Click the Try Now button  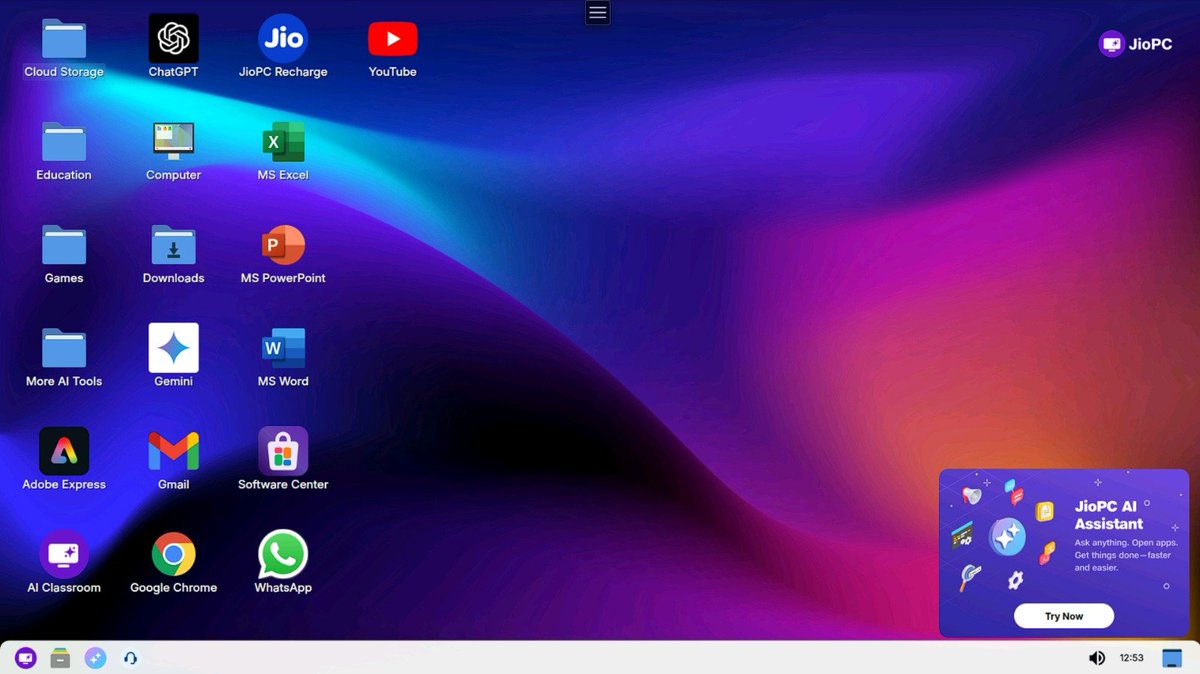1064,616
